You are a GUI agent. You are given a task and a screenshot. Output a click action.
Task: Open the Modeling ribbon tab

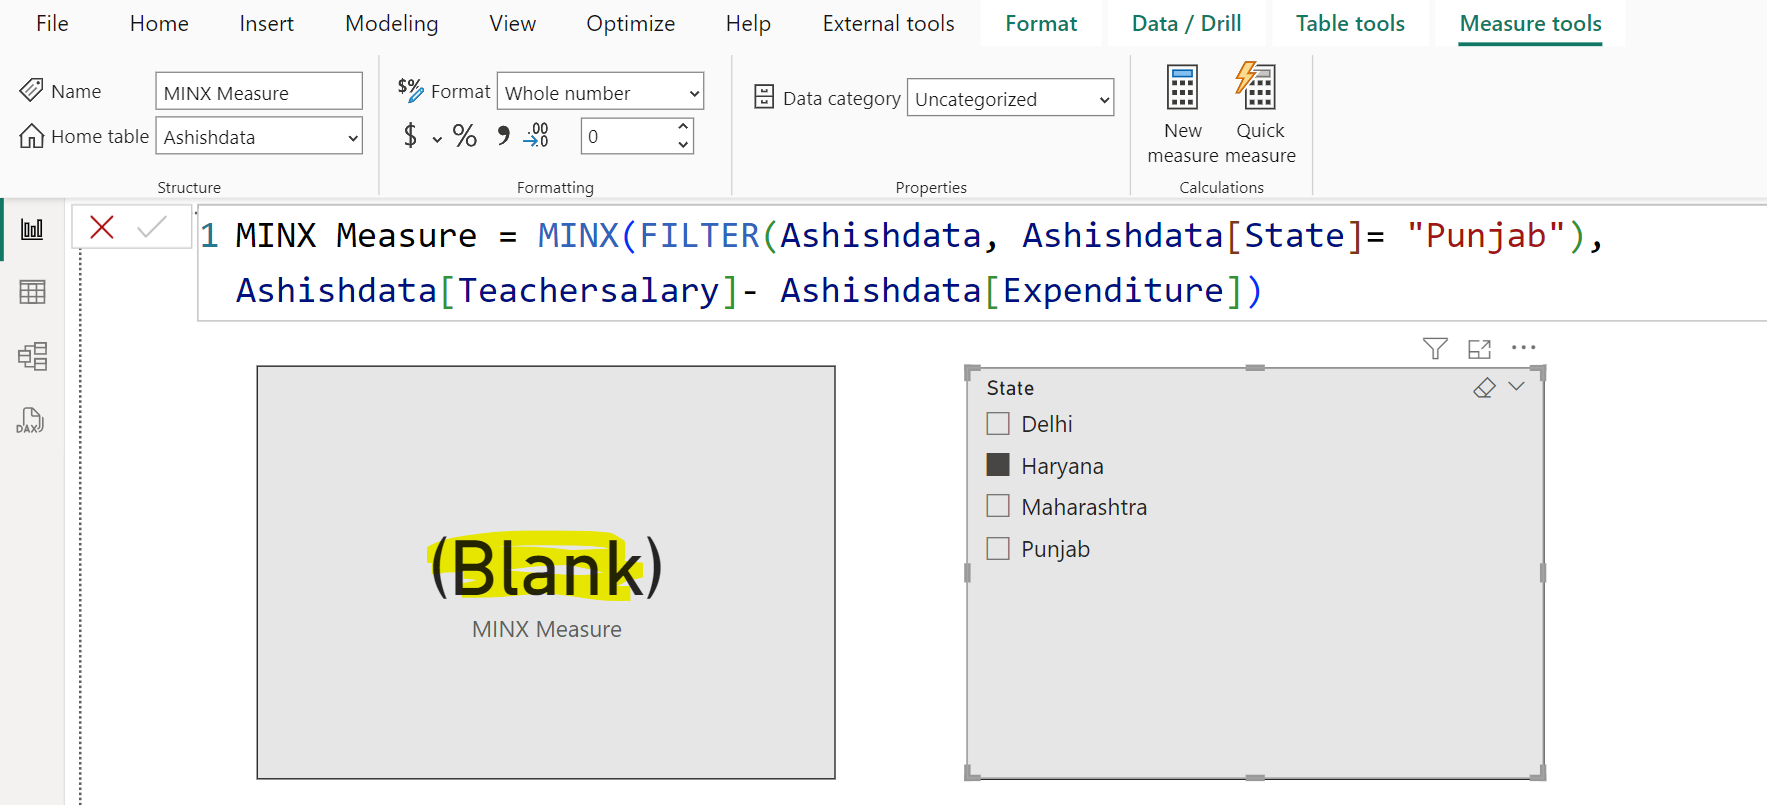coord(391,24)
